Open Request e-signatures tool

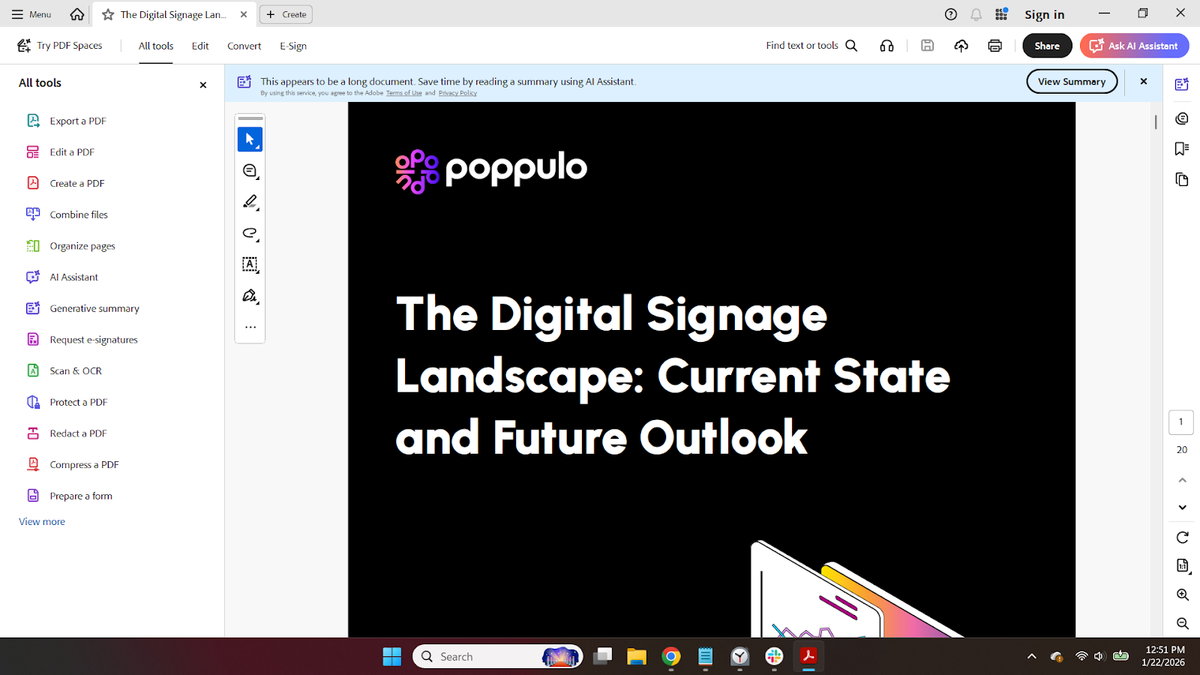[81, 340]
